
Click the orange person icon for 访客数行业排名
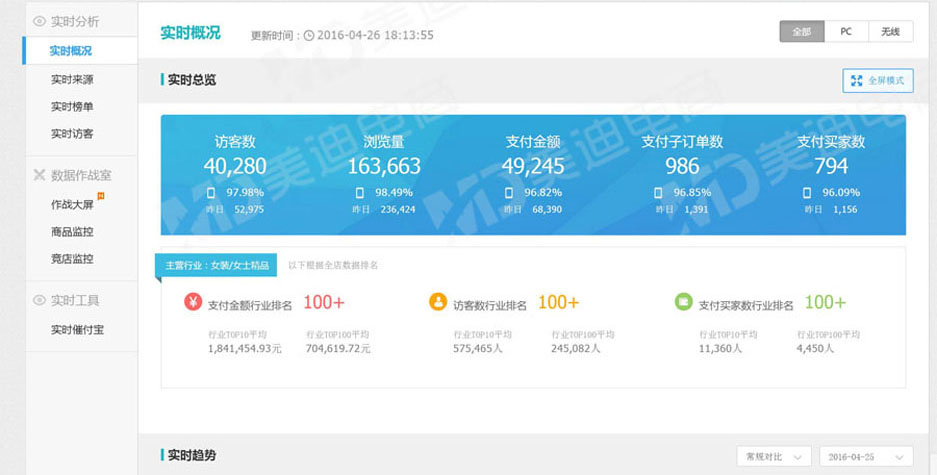pos(438,302)
